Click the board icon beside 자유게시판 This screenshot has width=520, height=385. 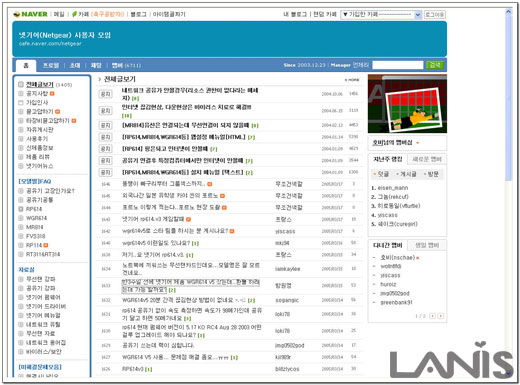[x=21, y=129]
